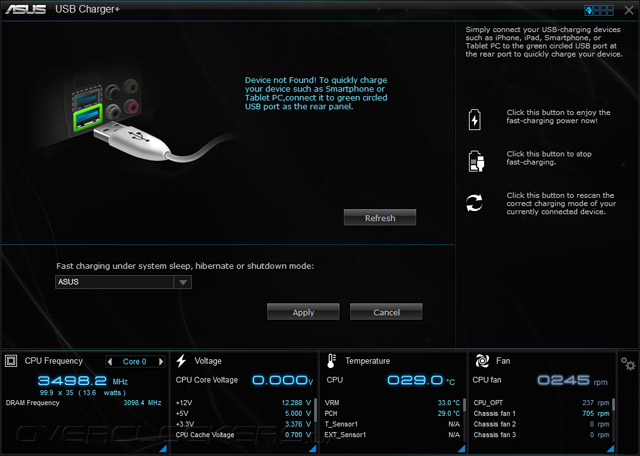Click the Chassis fan 3 row
Screen dimensions: 640x456
click(x=541, y=435)
